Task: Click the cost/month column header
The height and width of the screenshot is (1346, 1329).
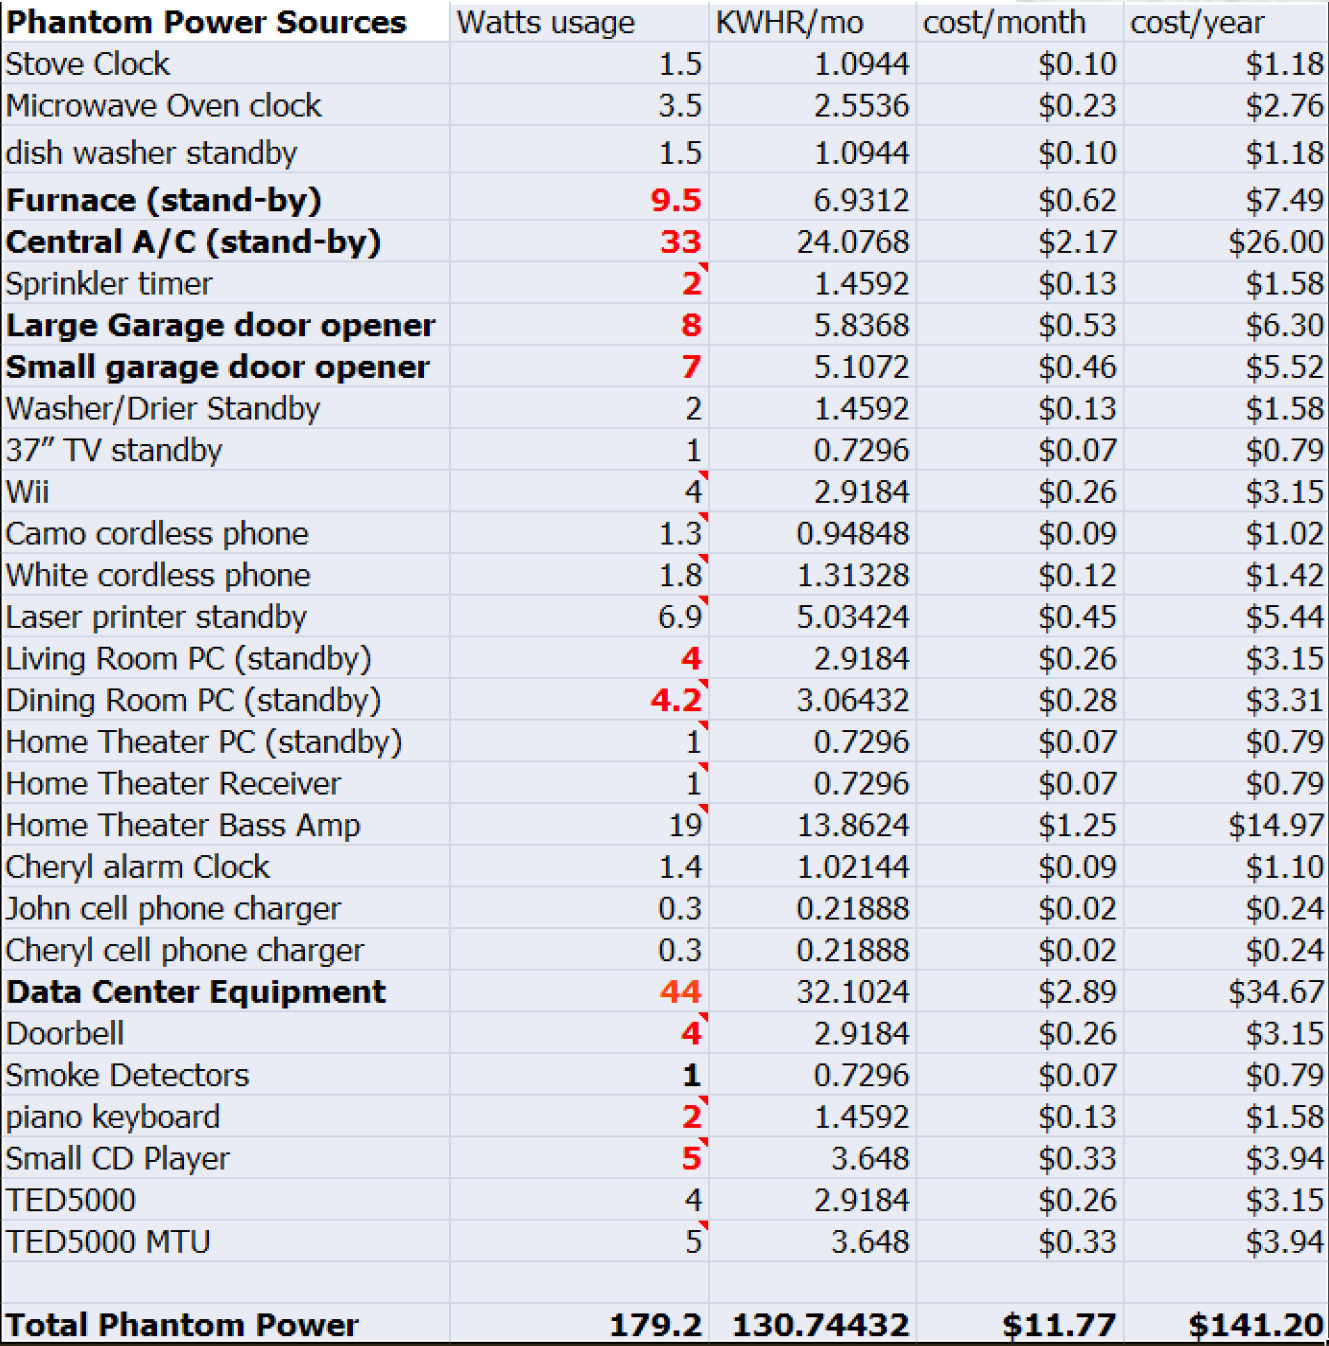Action: [1004, 22]
